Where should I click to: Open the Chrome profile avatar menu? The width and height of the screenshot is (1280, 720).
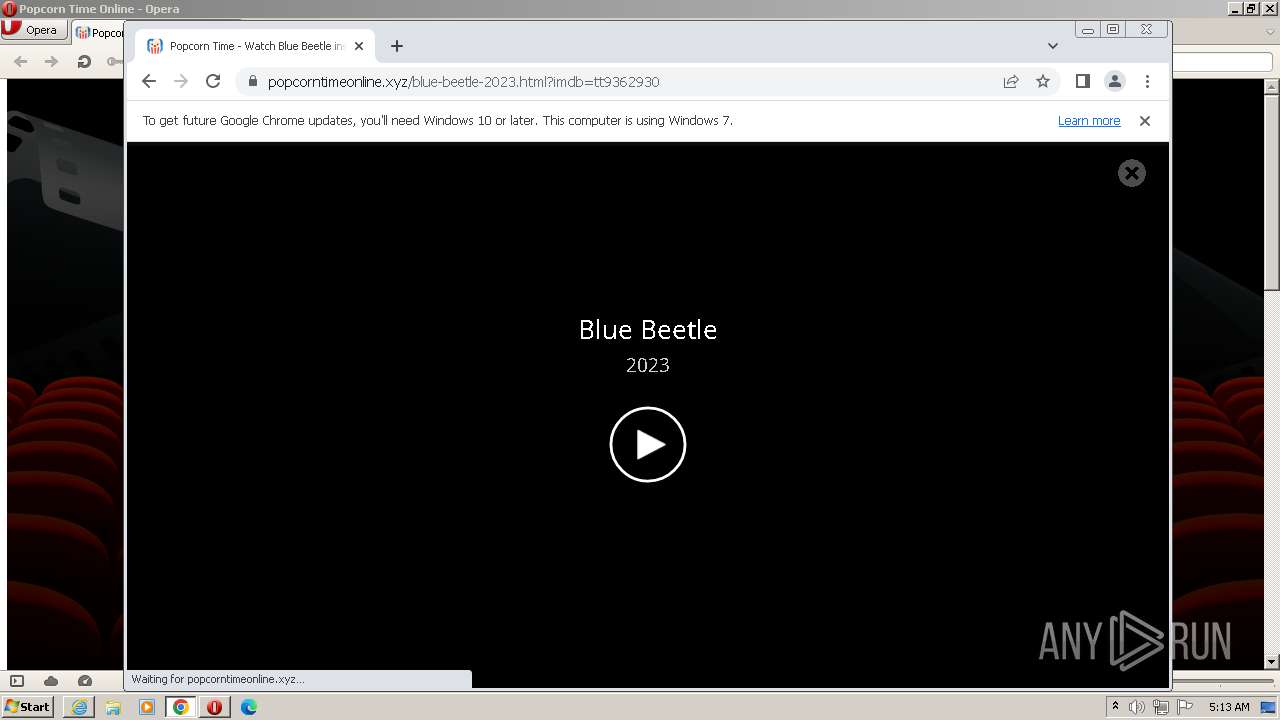click(x=1114, y=81)
